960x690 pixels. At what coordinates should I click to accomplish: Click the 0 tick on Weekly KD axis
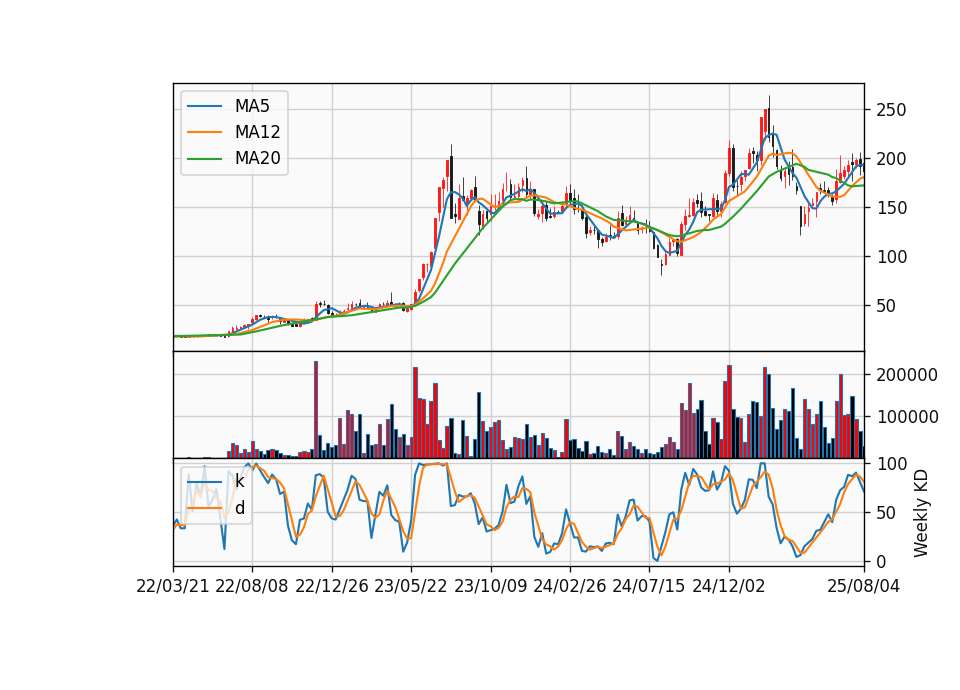click(881, 561)
